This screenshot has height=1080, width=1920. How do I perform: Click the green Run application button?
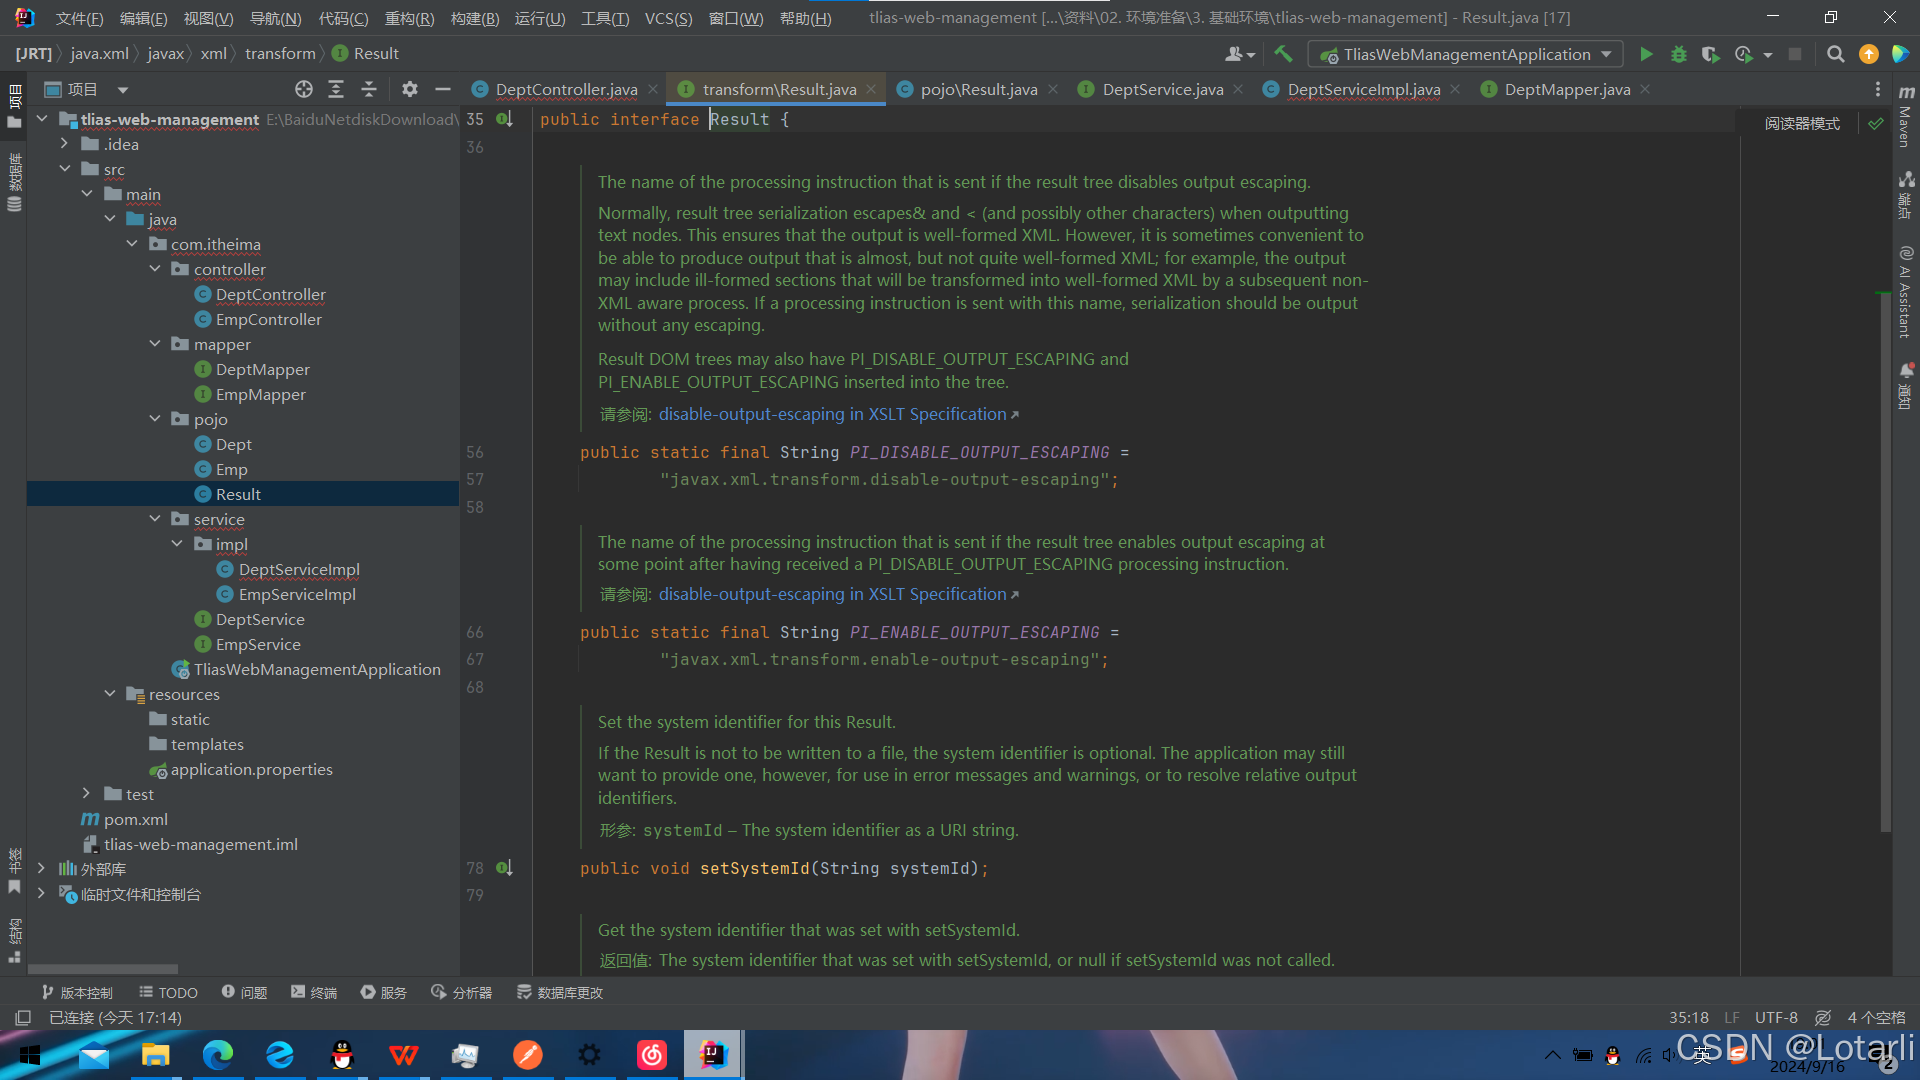tap(1646, 54)
